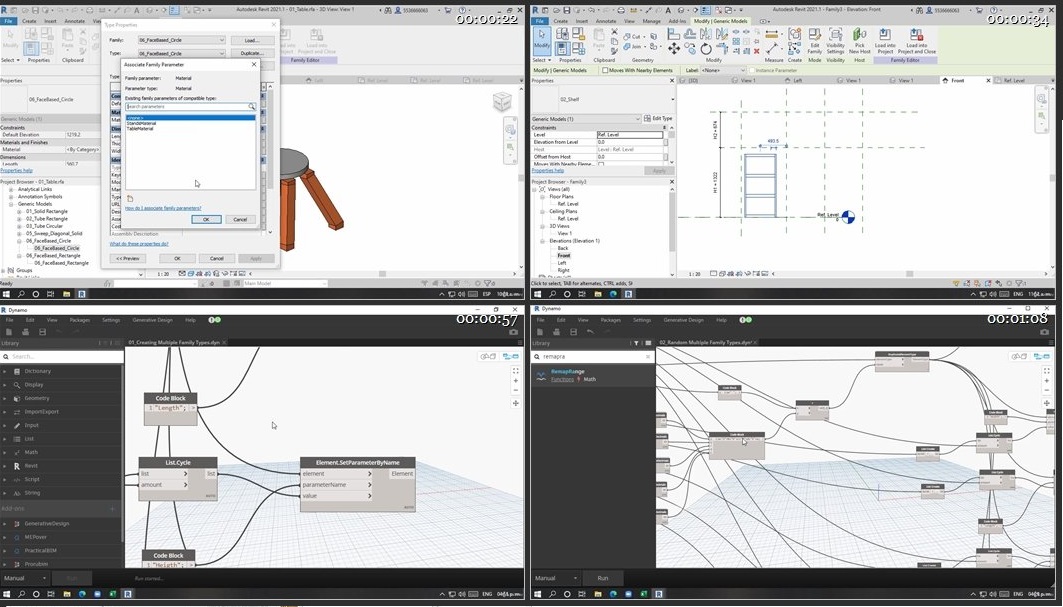
Task: Open Manage ribbon tab in top-right Revit
Action: (x=651, y=21)
